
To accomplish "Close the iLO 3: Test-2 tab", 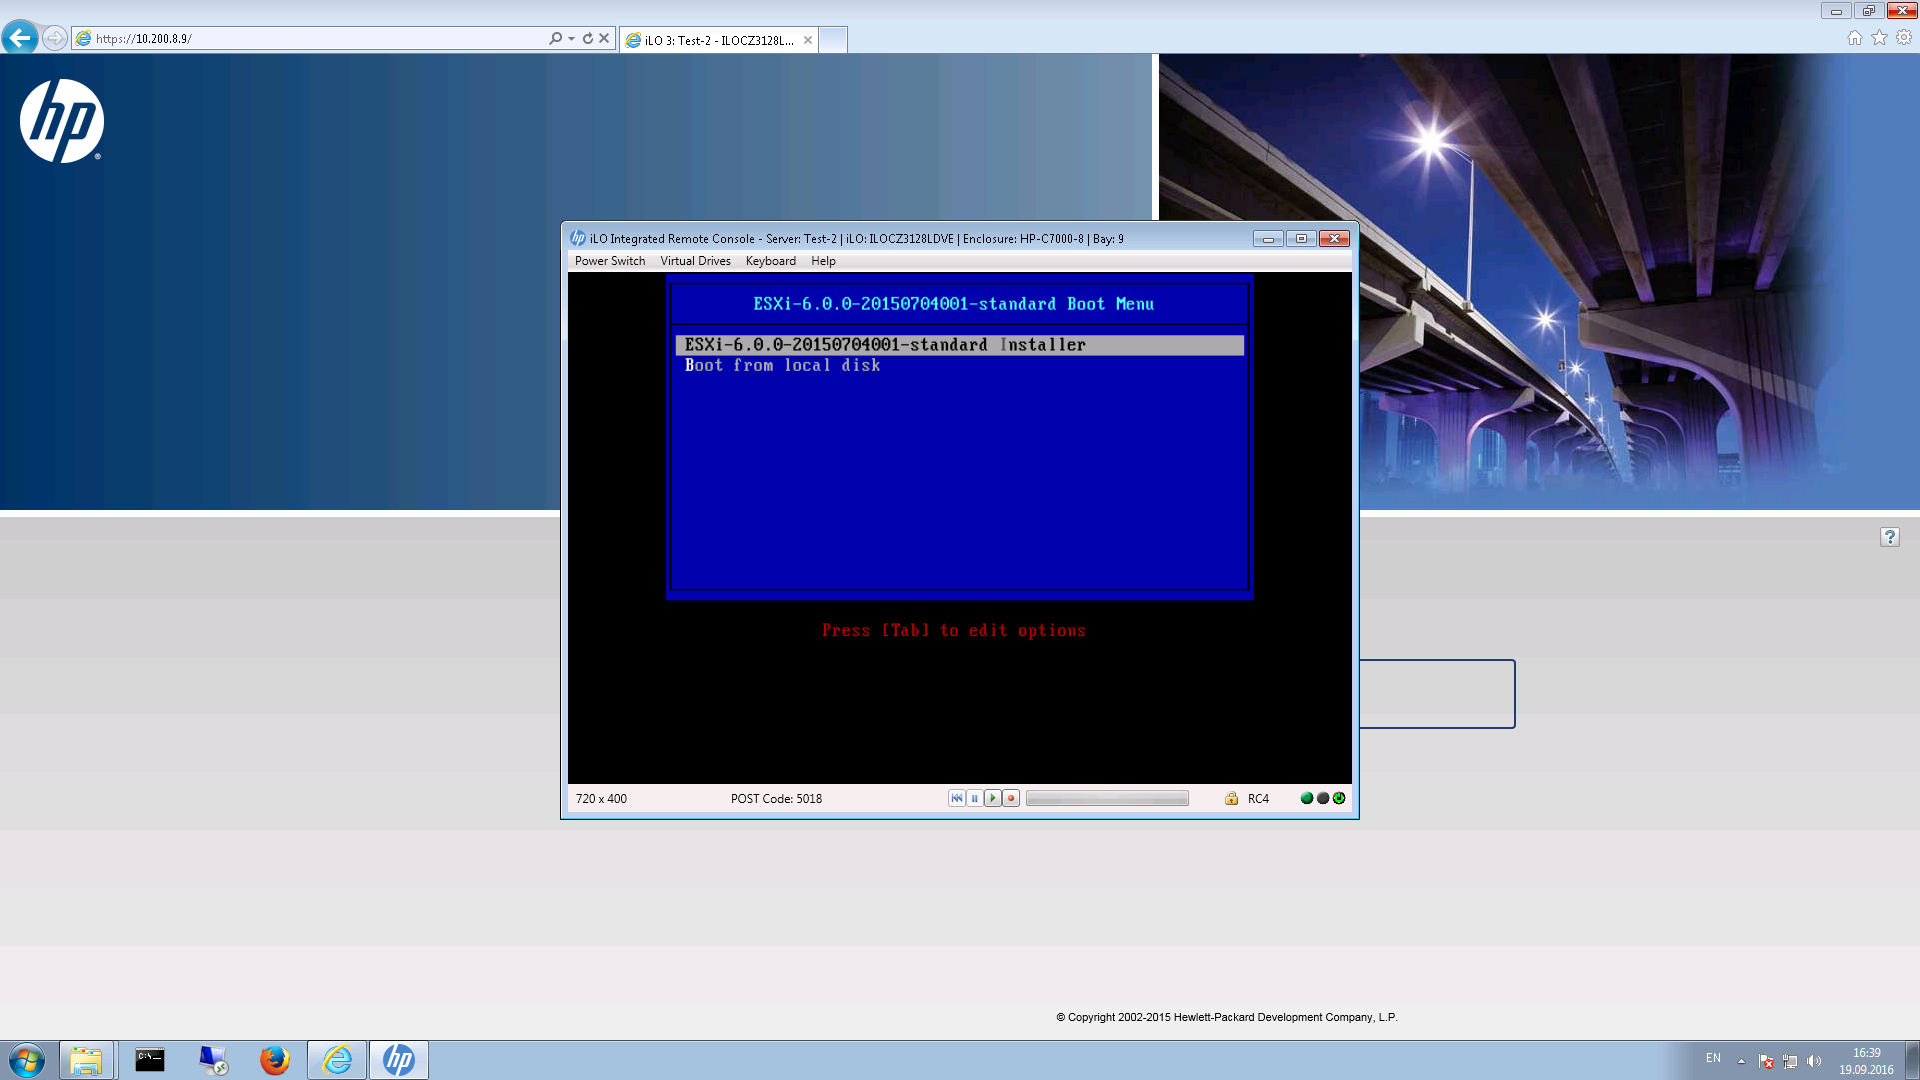I will 807,40.
